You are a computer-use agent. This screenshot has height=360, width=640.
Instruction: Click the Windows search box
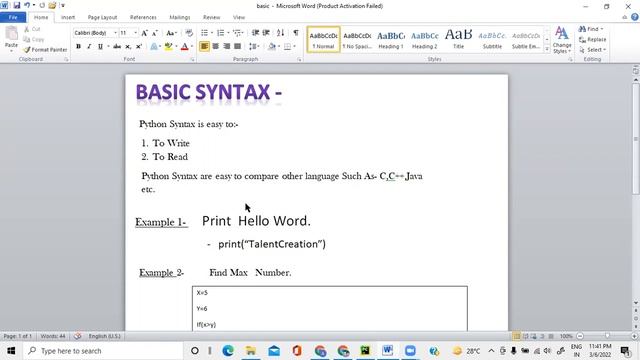(103, 351)
